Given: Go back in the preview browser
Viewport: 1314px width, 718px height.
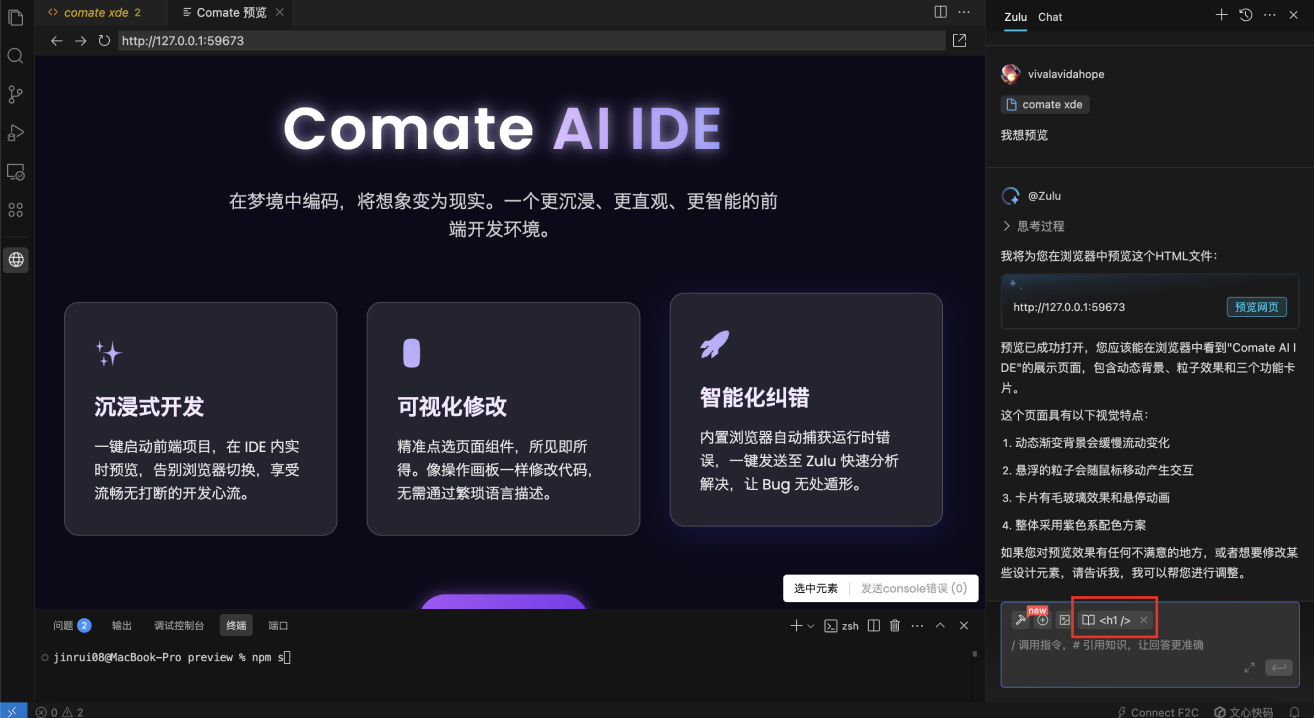Looking at the screenshot, I should [x=57, y=41].
